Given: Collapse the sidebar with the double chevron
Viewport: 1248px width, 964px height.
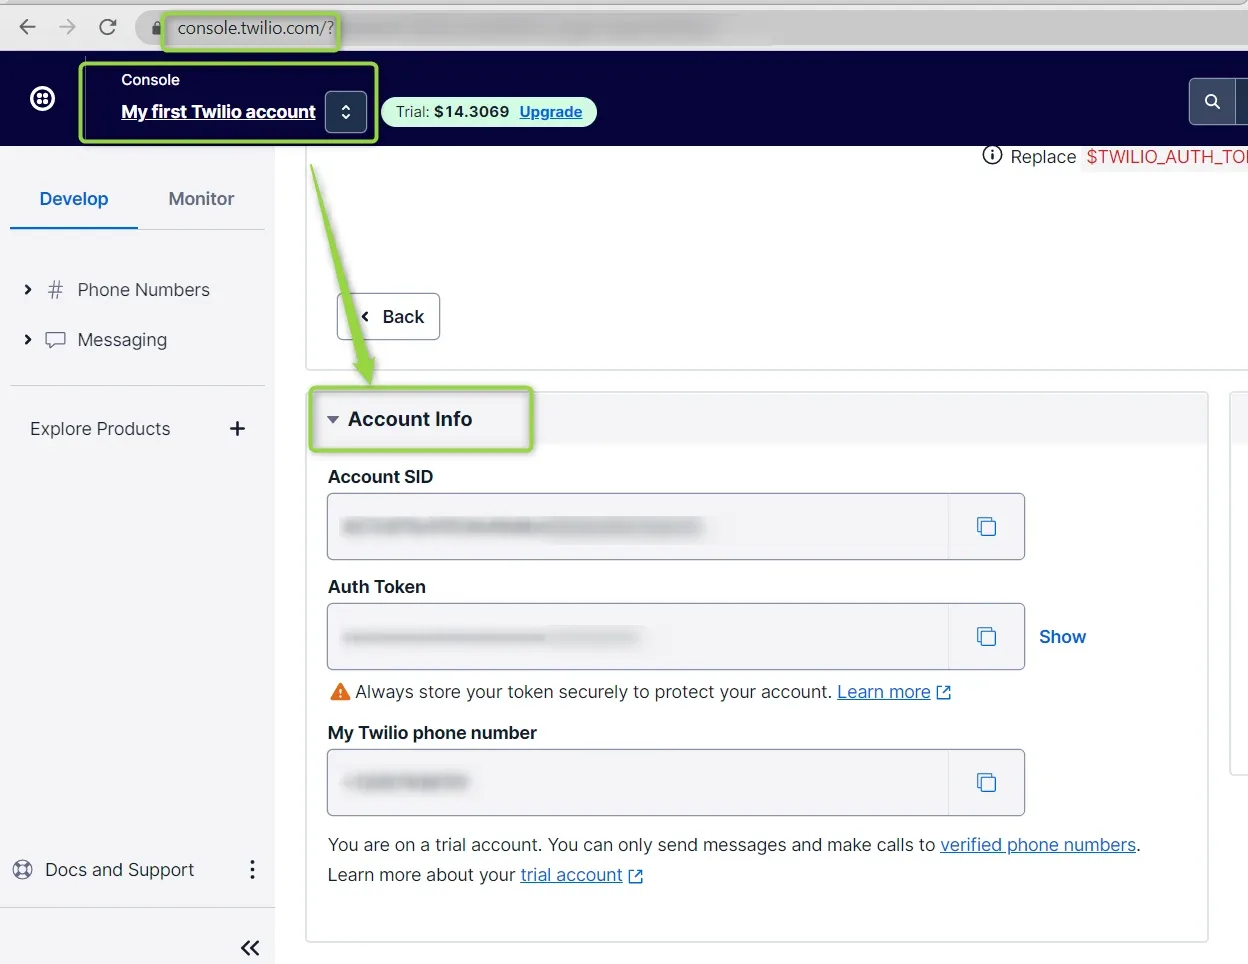Looking at the screenshot, I should 250,948.
